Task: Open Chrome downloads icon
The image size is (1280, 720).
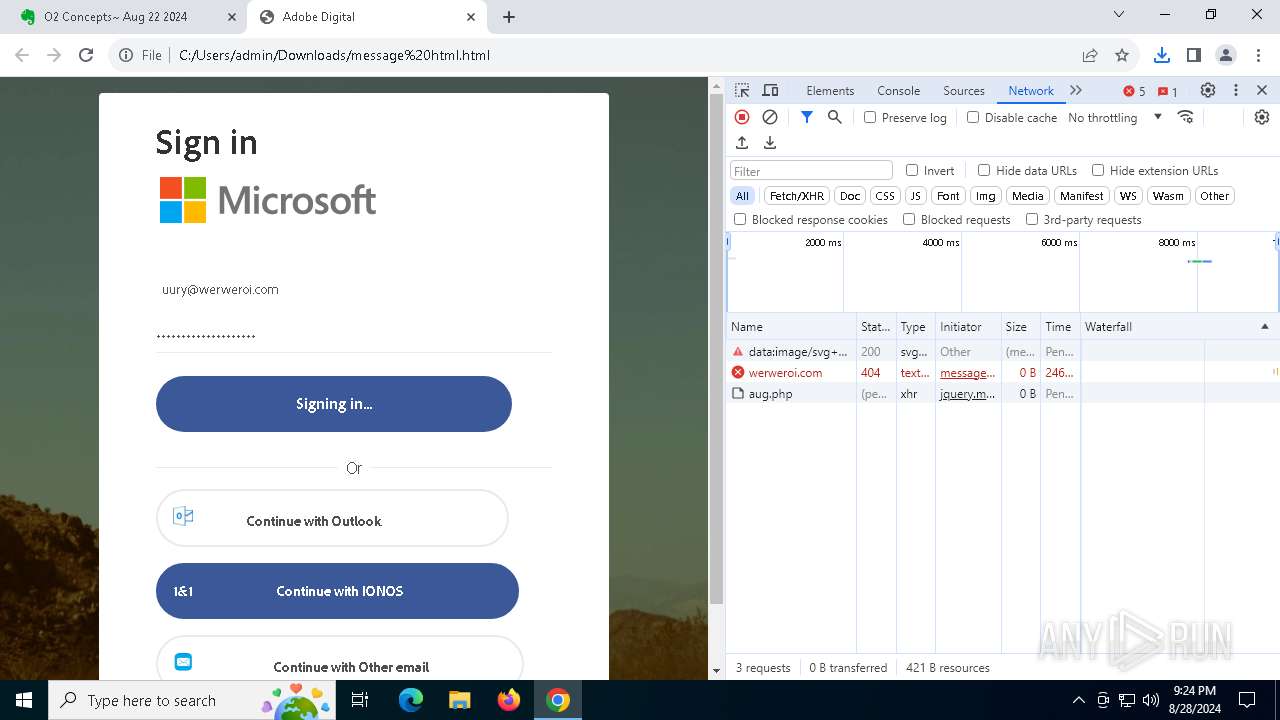Action: (x=1161, y=55)
